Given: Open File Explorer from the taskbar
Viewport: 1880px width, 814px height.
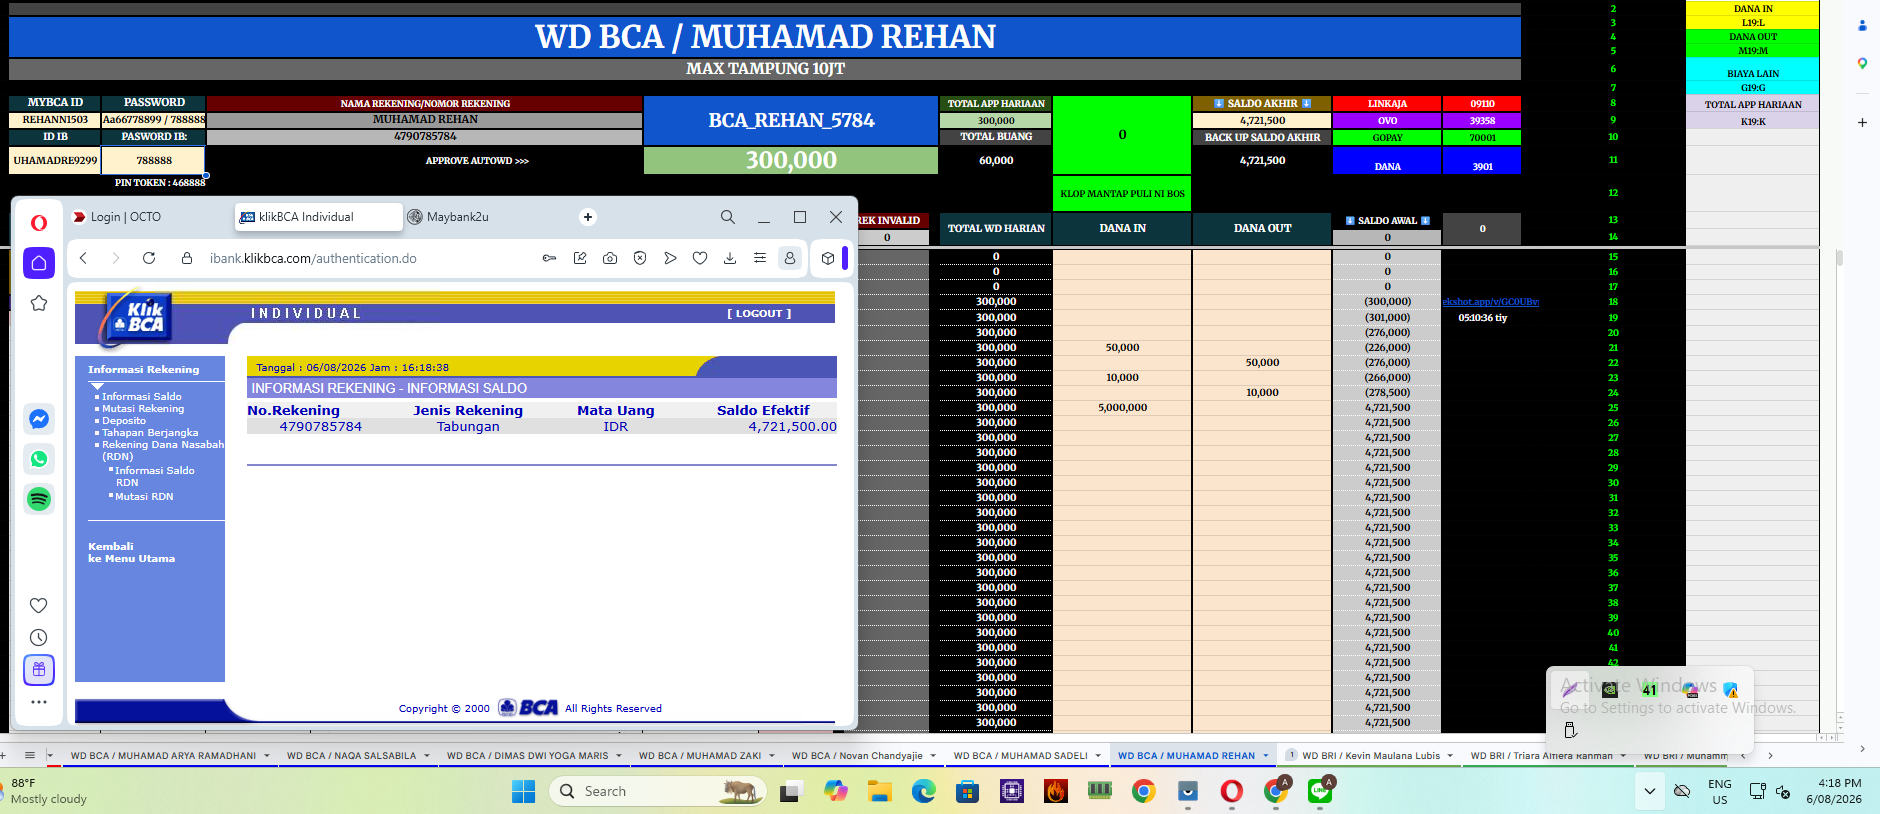Looking at the screenshot, I should click(x=879, y=791).
